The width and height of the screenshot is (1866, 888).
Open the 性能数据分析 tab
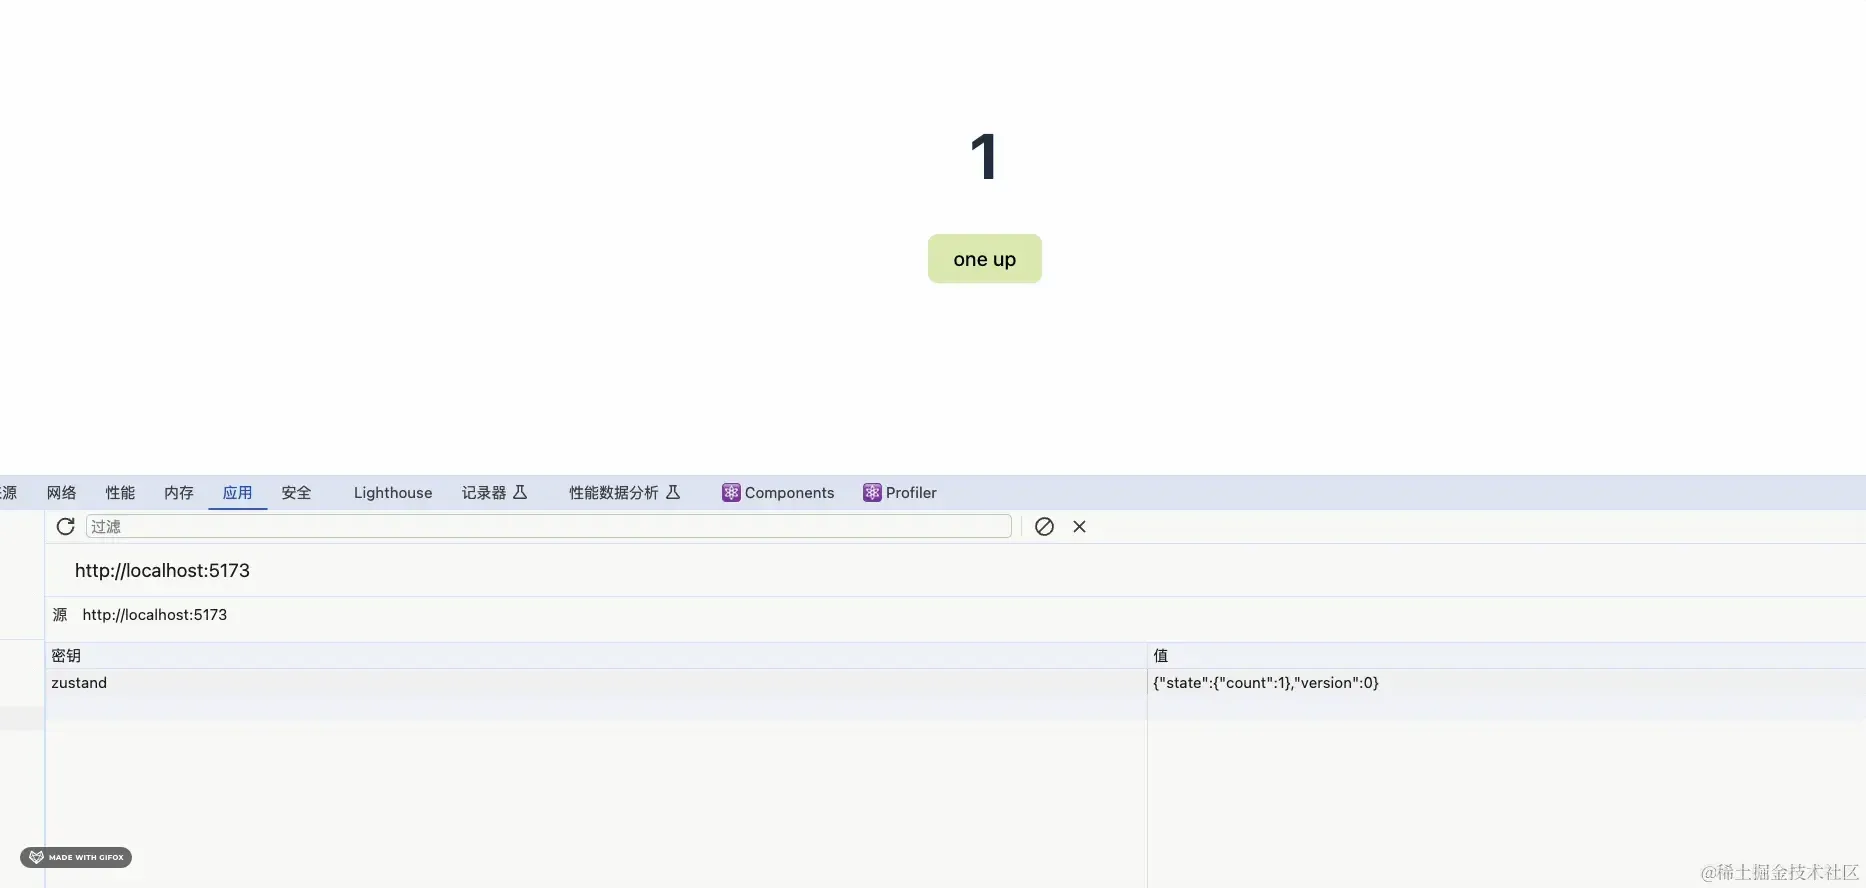(x=624, y=492)
